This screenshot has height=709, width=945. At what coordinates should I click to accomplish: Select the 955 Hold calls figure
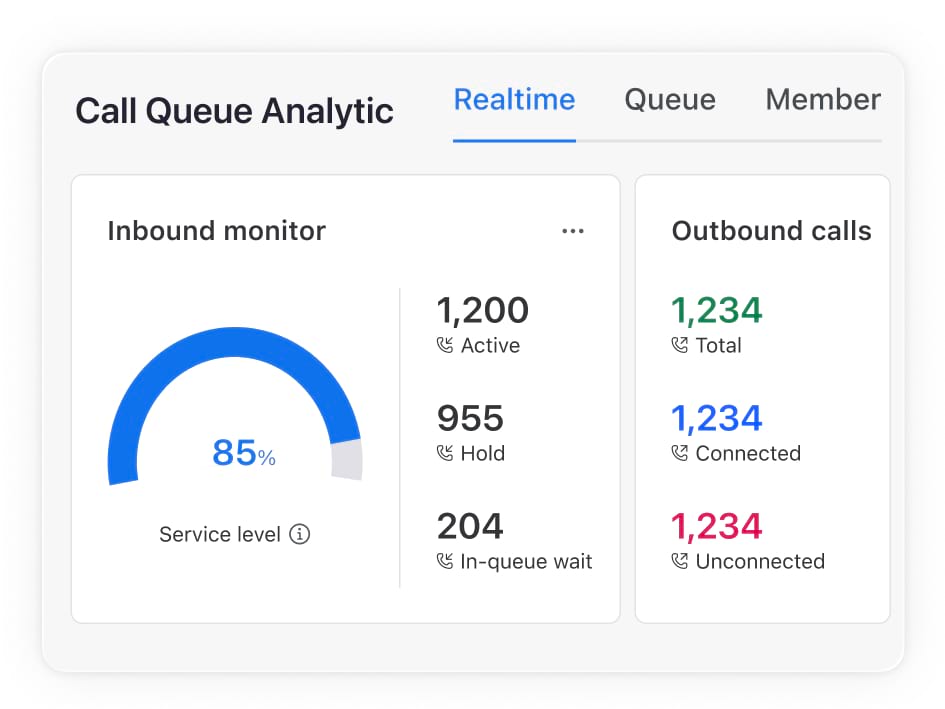point(470,419)
